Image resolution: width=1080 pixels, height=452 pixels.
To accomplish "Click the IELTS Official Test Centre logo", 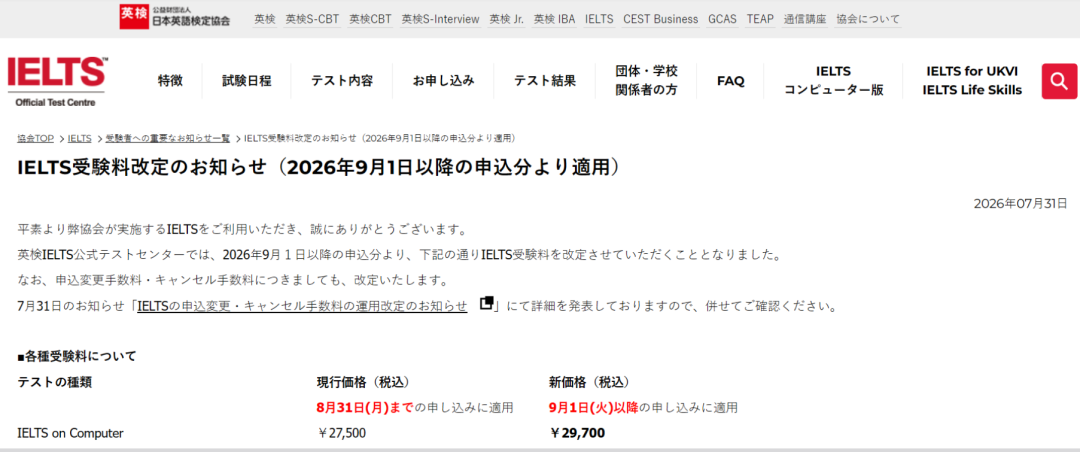I will (x=56, y=81).
